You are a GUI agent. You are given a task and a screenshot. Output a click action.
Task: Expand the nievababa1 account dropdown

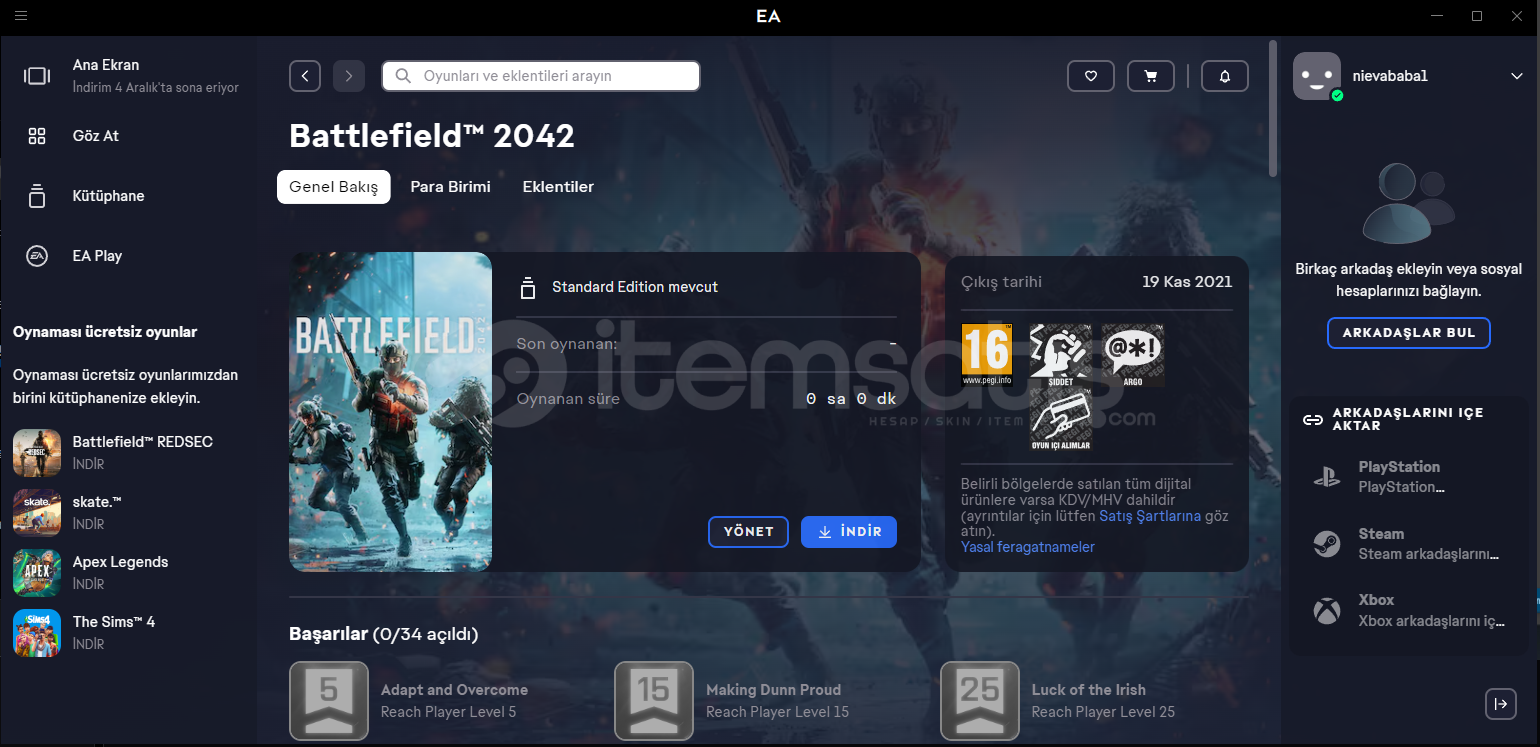1517,76
